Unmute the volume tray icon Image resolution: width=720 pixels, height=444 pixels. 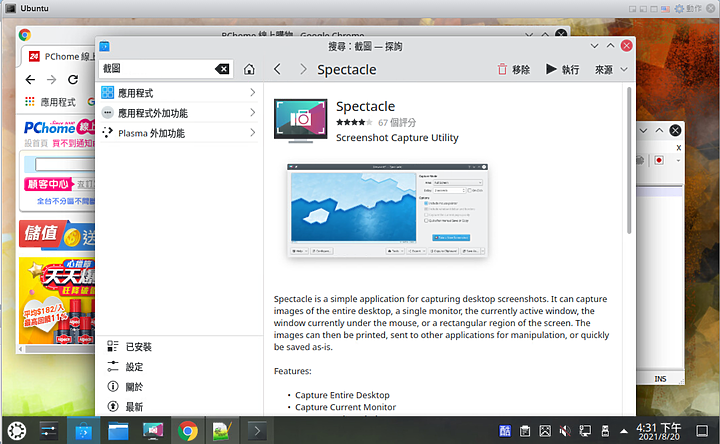(x=565, y=431)
